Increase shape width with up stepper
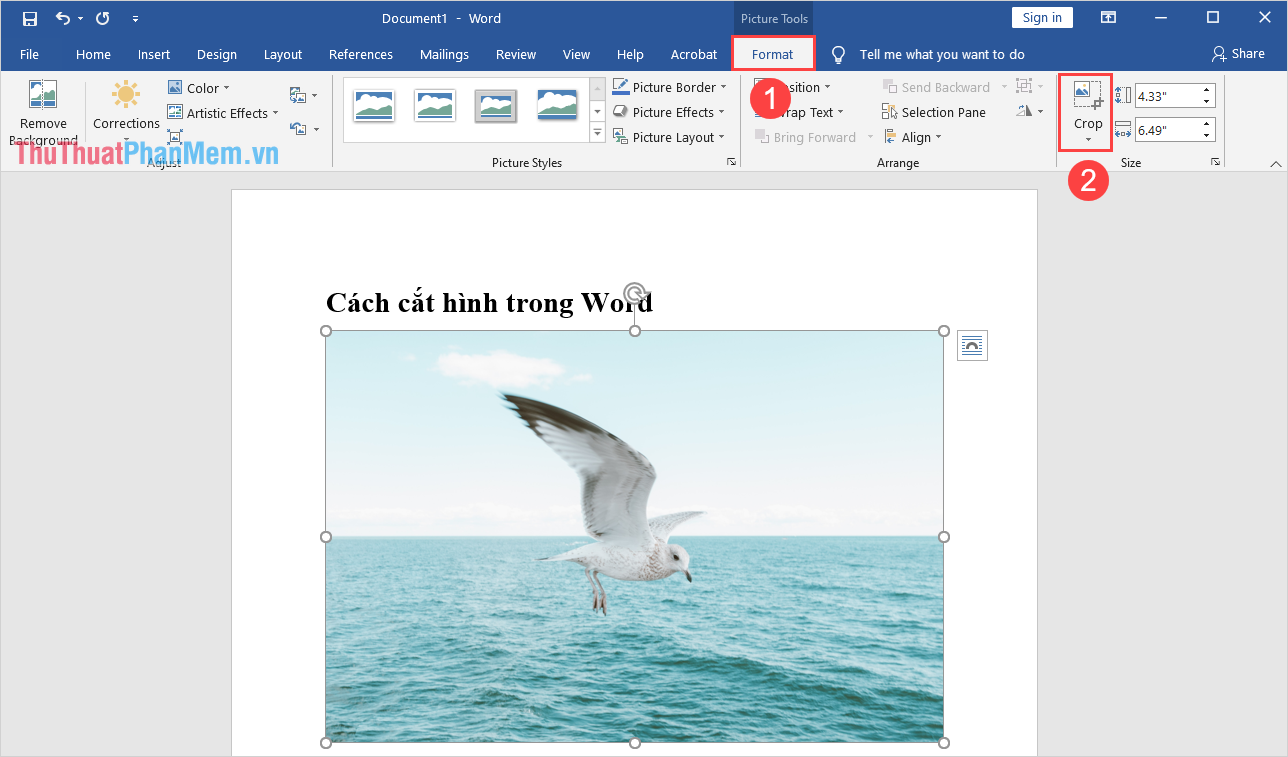This screenshot has width=1288, height=757. click(1207, 123)
